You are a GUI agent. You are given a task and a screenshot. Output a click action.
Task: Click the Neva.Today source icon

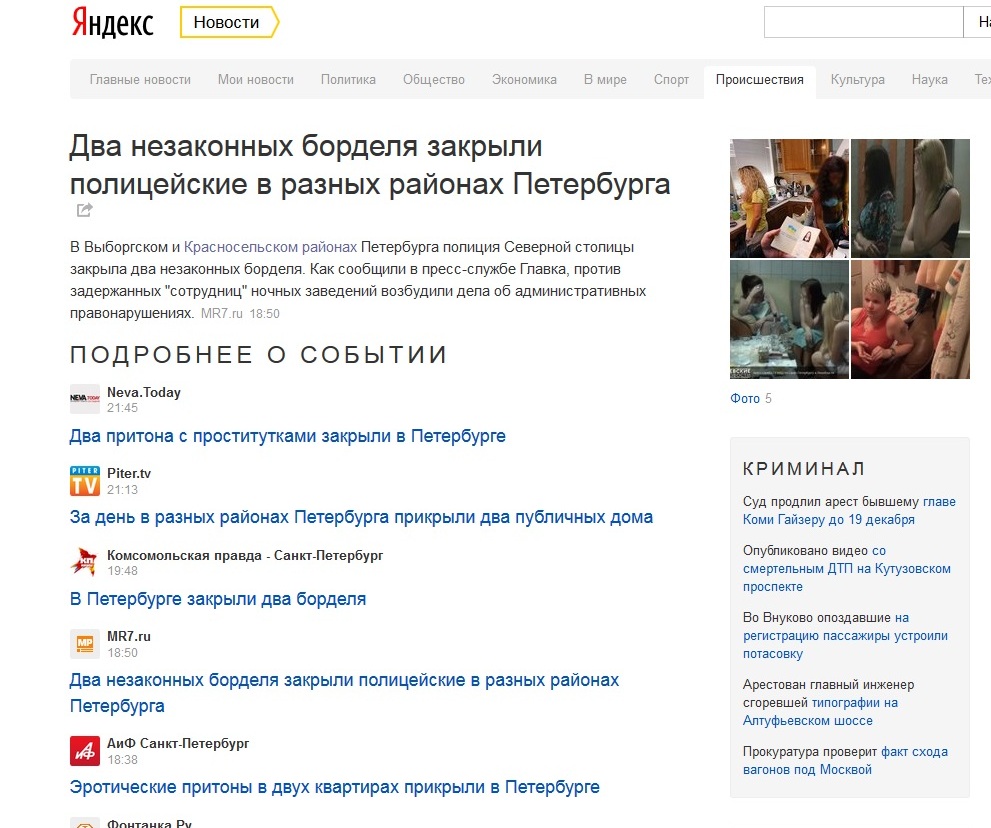click(85, 399)
